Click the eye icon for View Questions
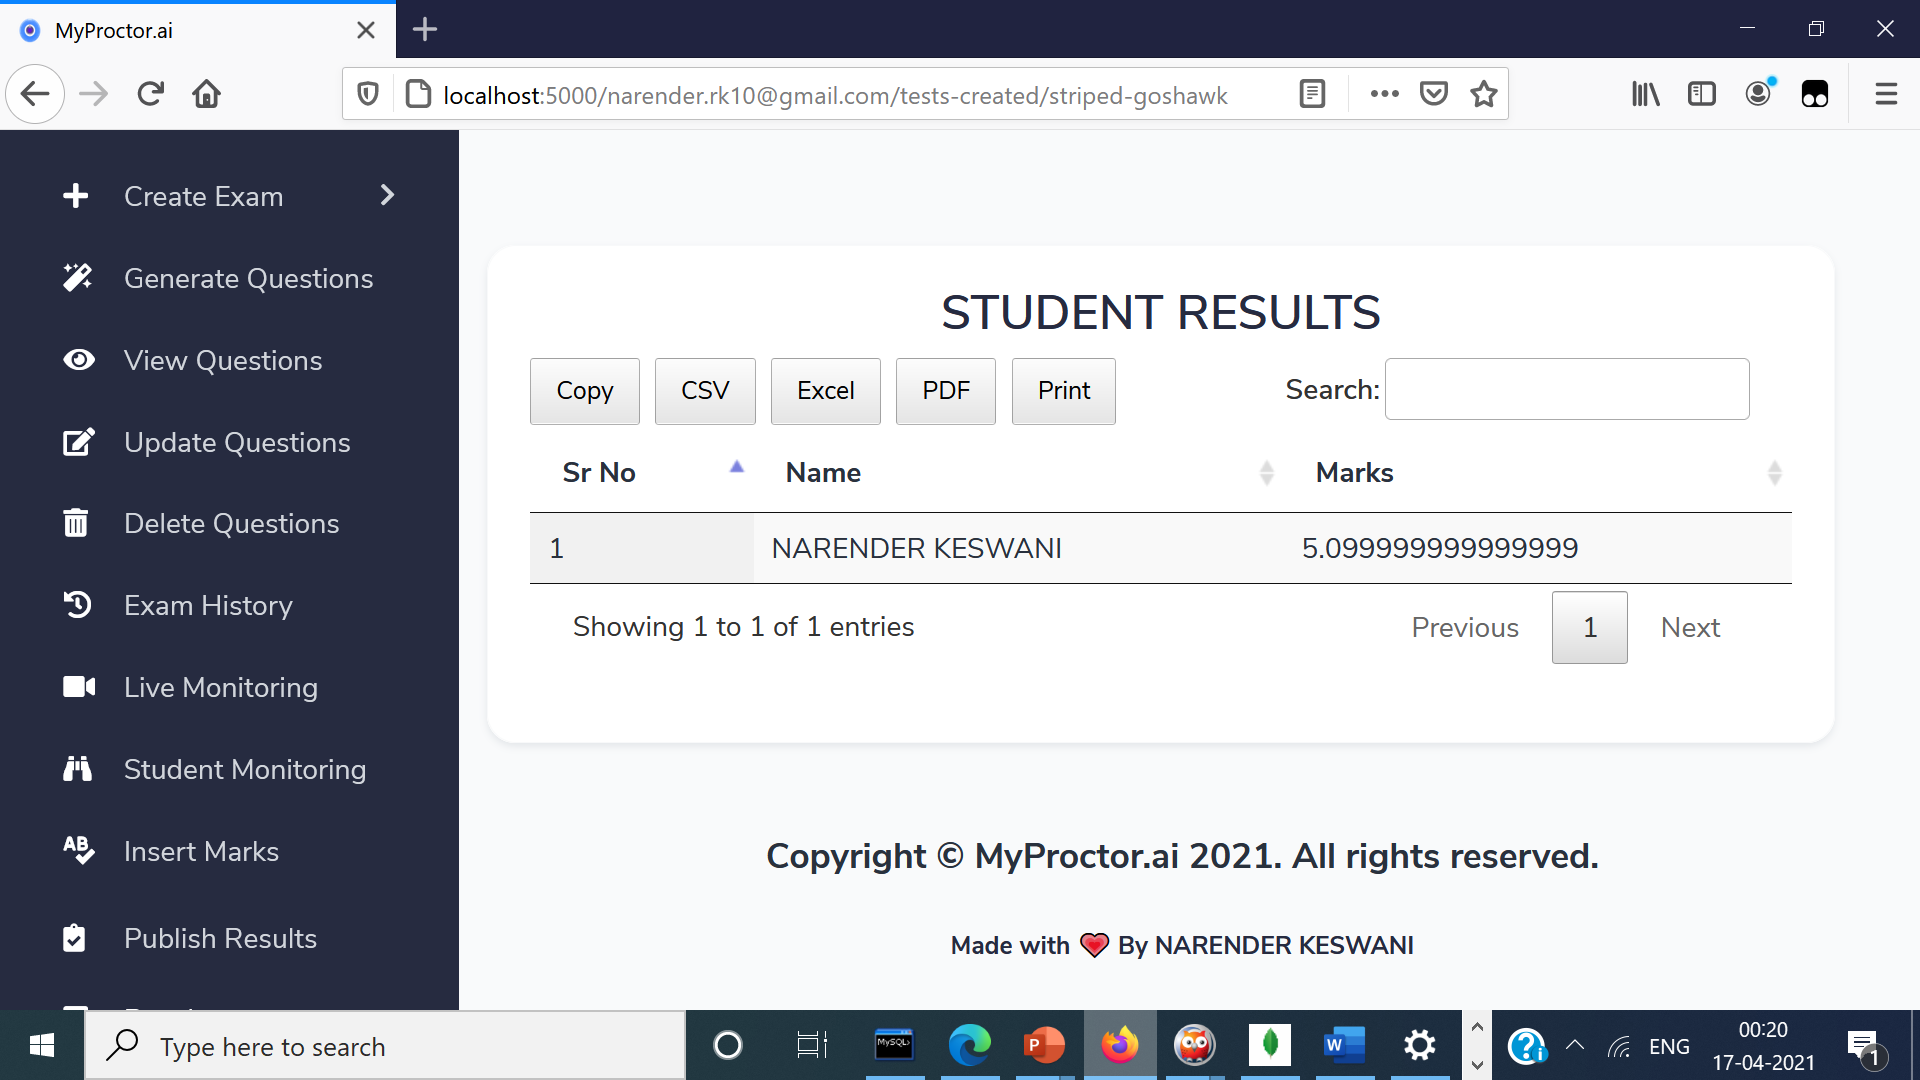The width and height of the screenshot is (1920, 1080). (78, 360)
